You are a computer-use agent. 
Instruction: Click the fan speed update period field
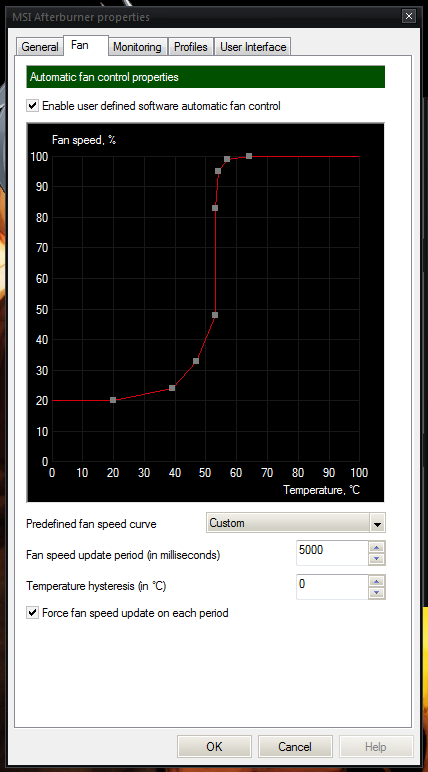[332, 553]
